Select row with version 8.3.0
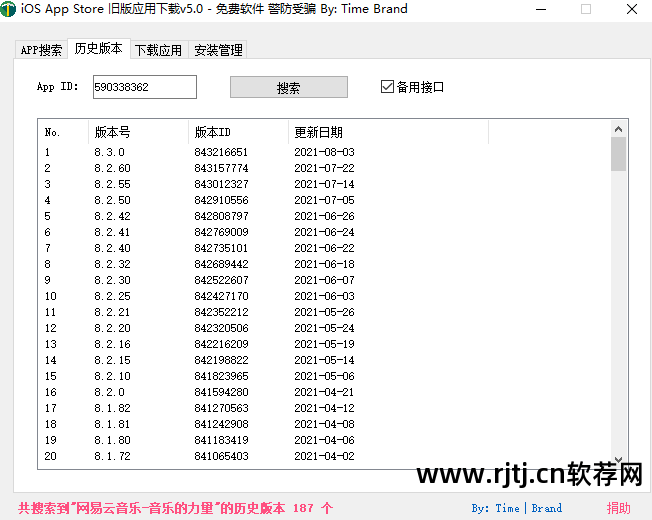 click(324, 152)
